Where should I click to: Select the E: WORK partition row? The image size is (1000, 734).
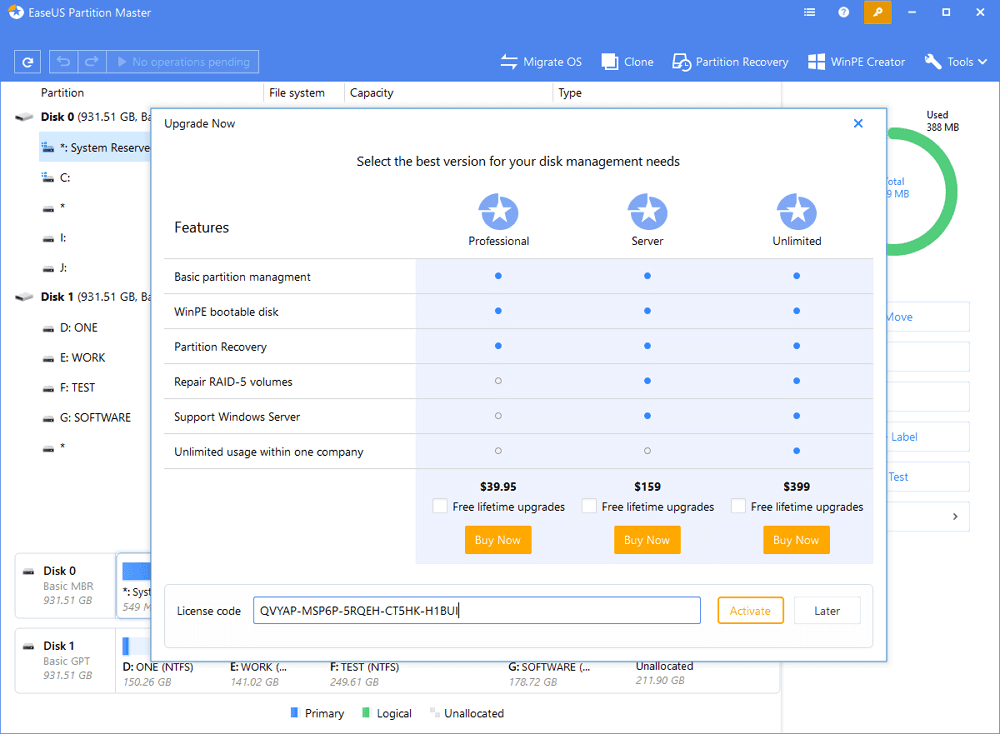click(82, 357)
